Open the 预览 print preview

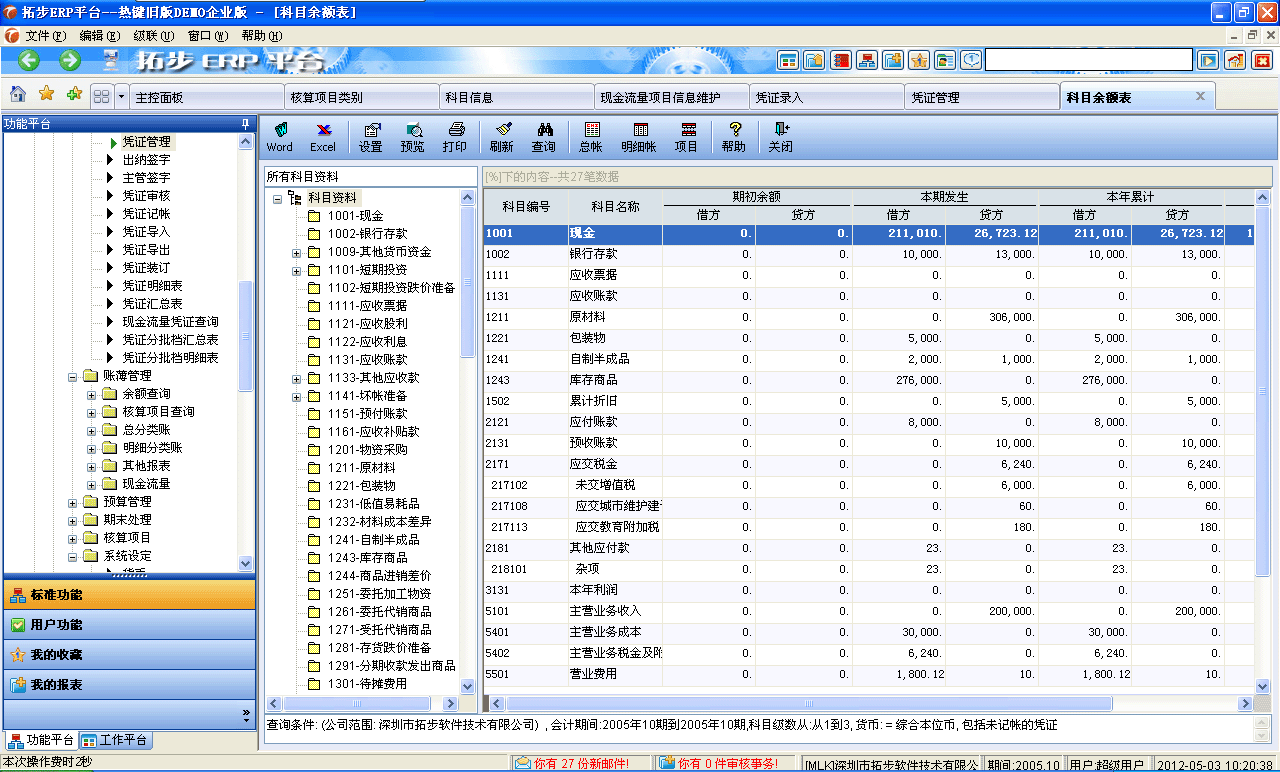click(x=413, y=135)
